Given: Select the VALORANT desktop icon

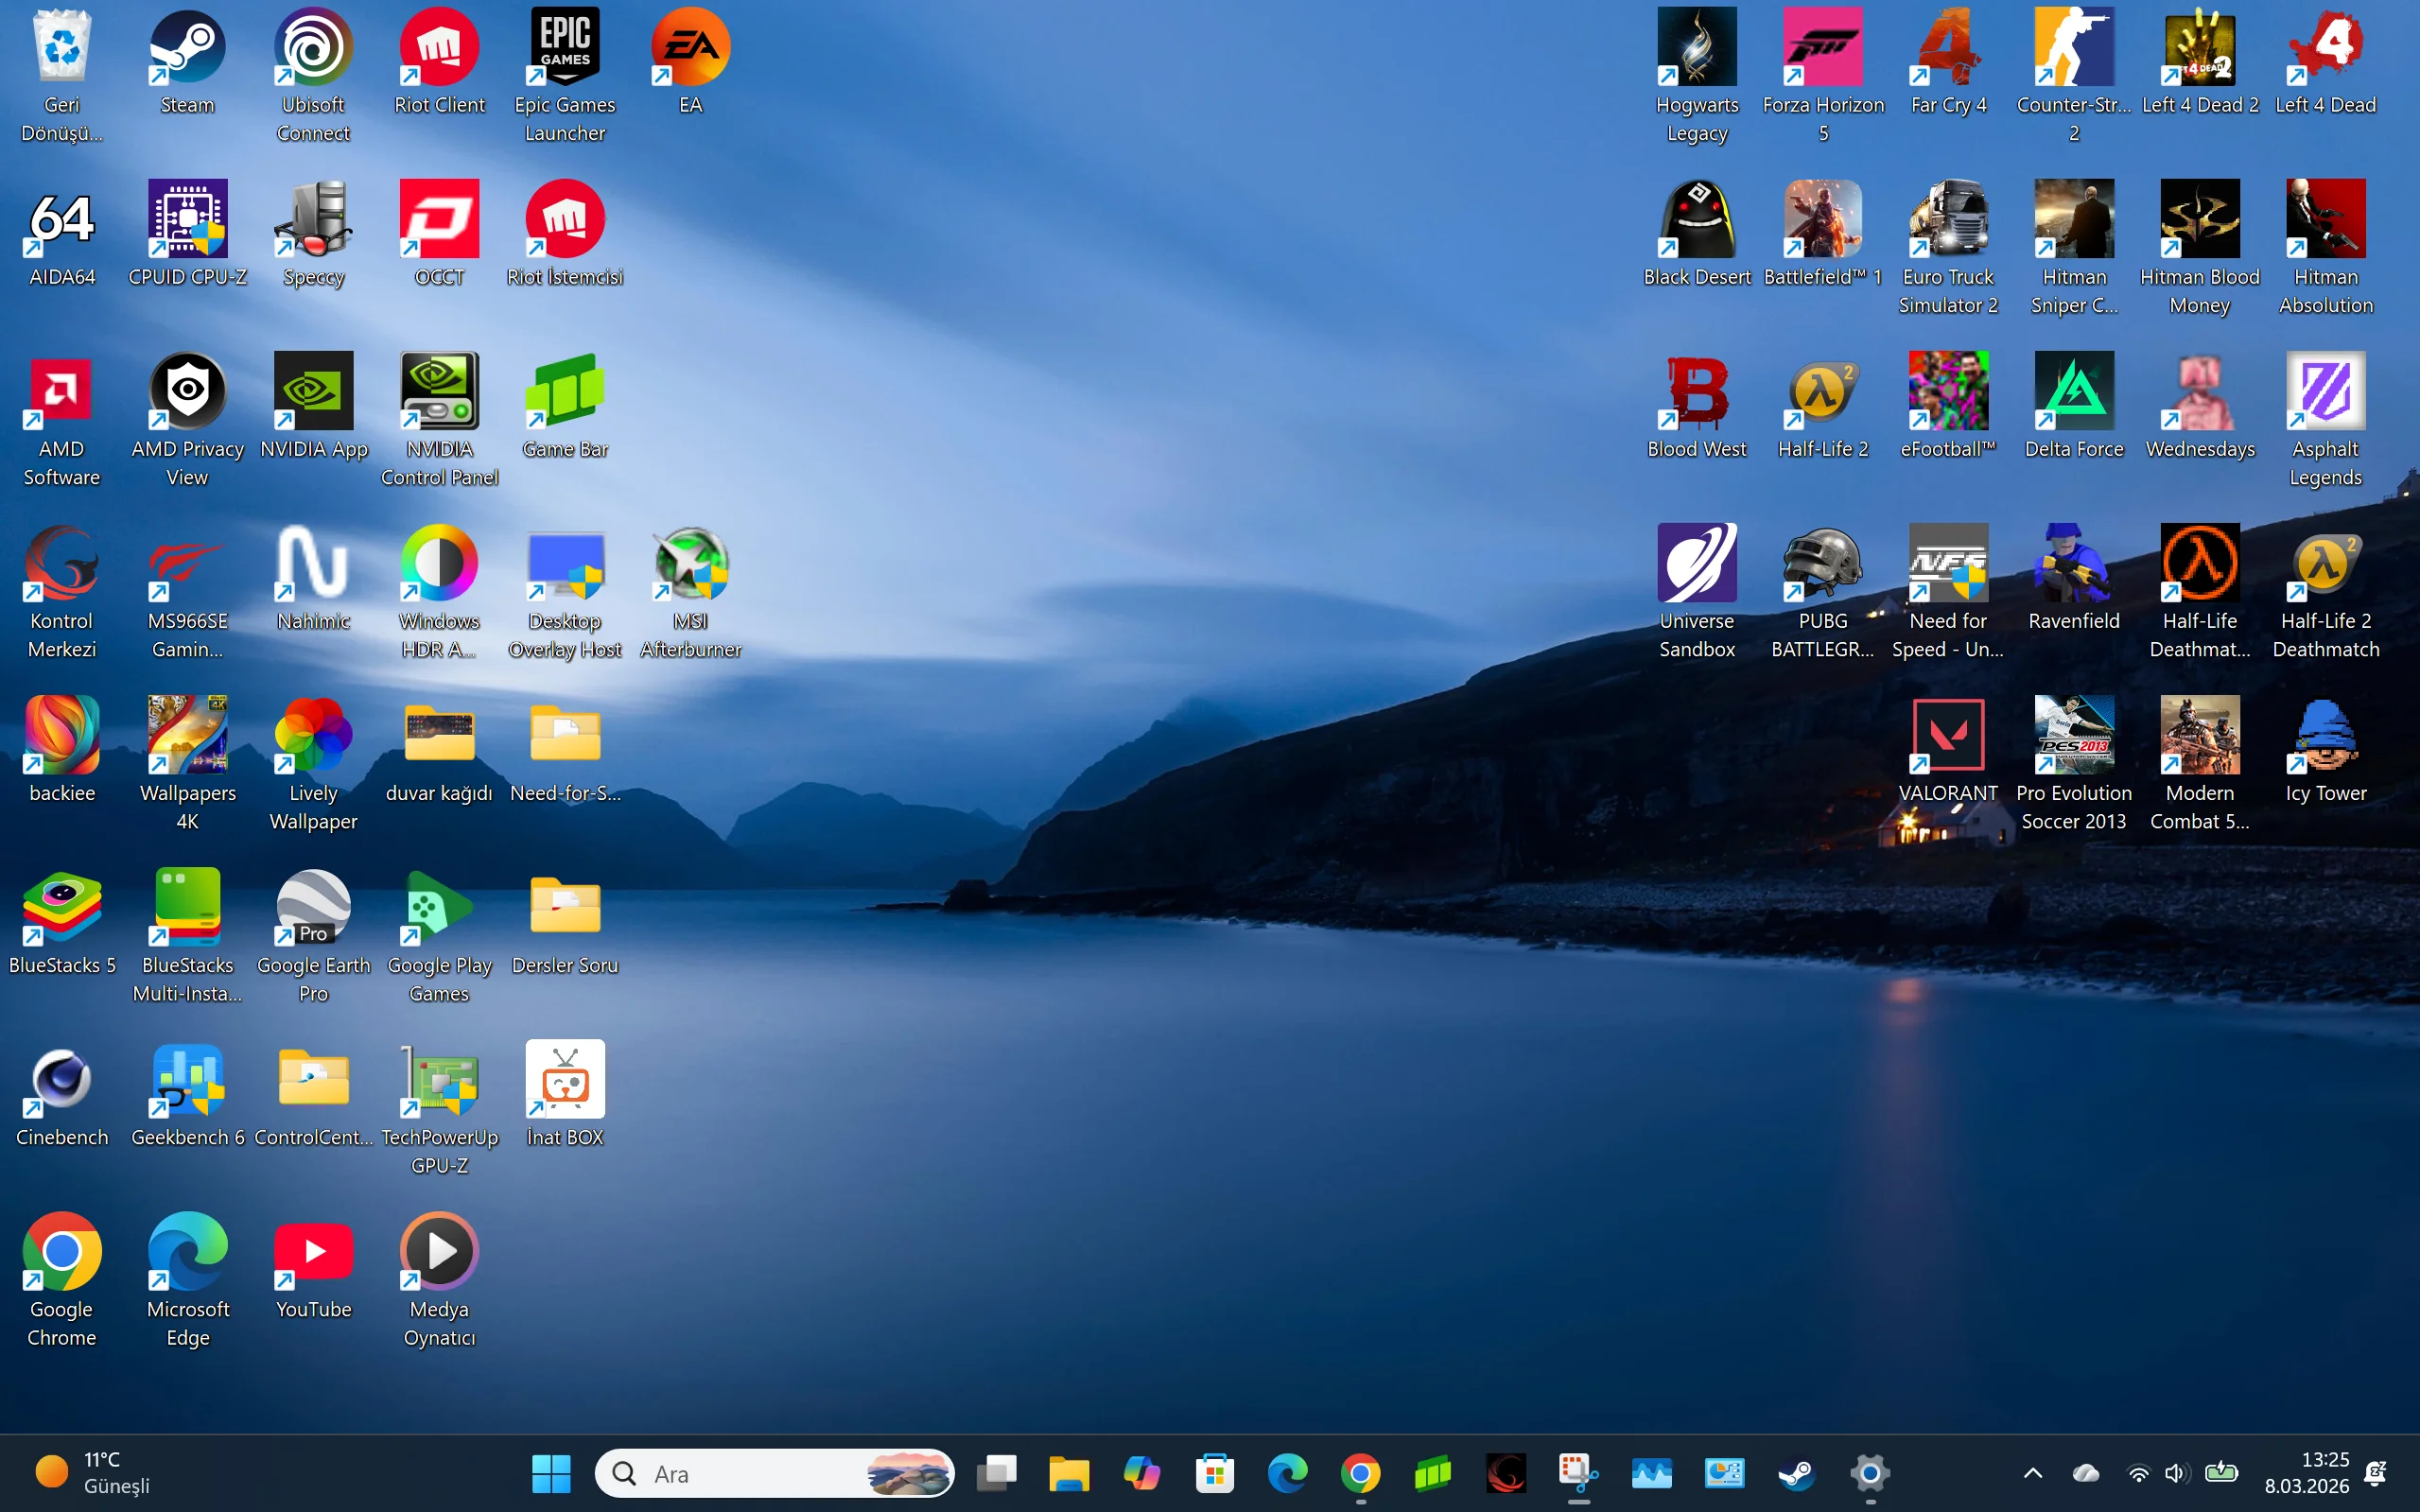Looking at the screenshot, I should 1947,736.
